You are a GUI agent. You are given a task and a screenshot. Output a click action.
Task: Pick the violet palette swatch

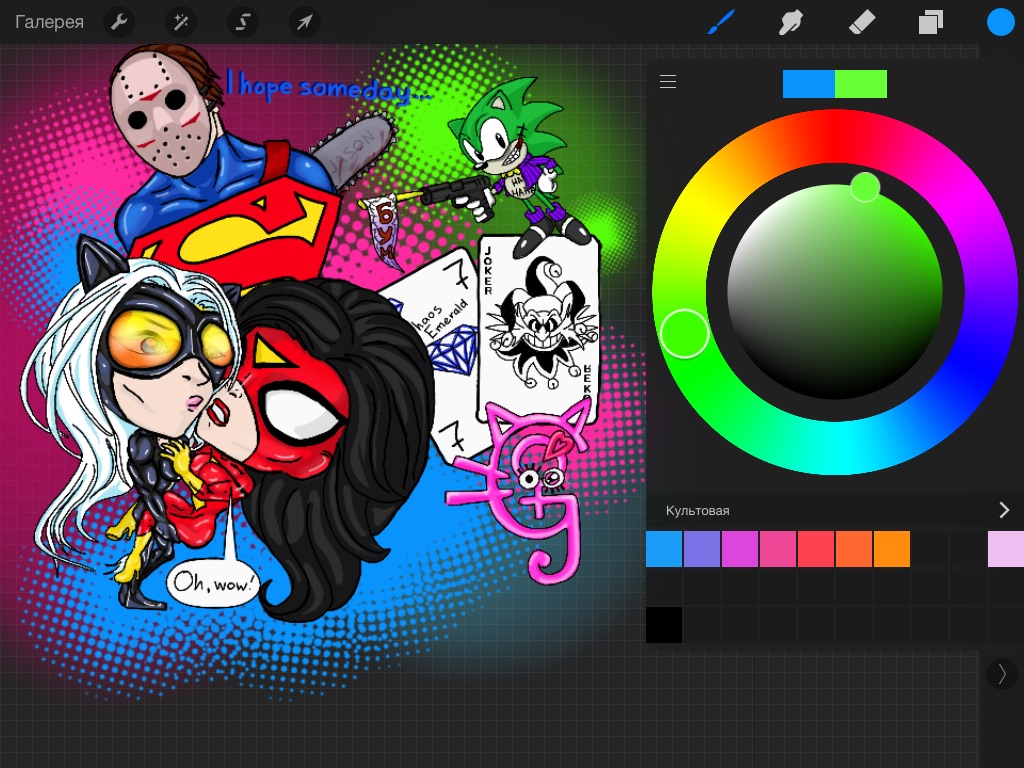point(702,549)
